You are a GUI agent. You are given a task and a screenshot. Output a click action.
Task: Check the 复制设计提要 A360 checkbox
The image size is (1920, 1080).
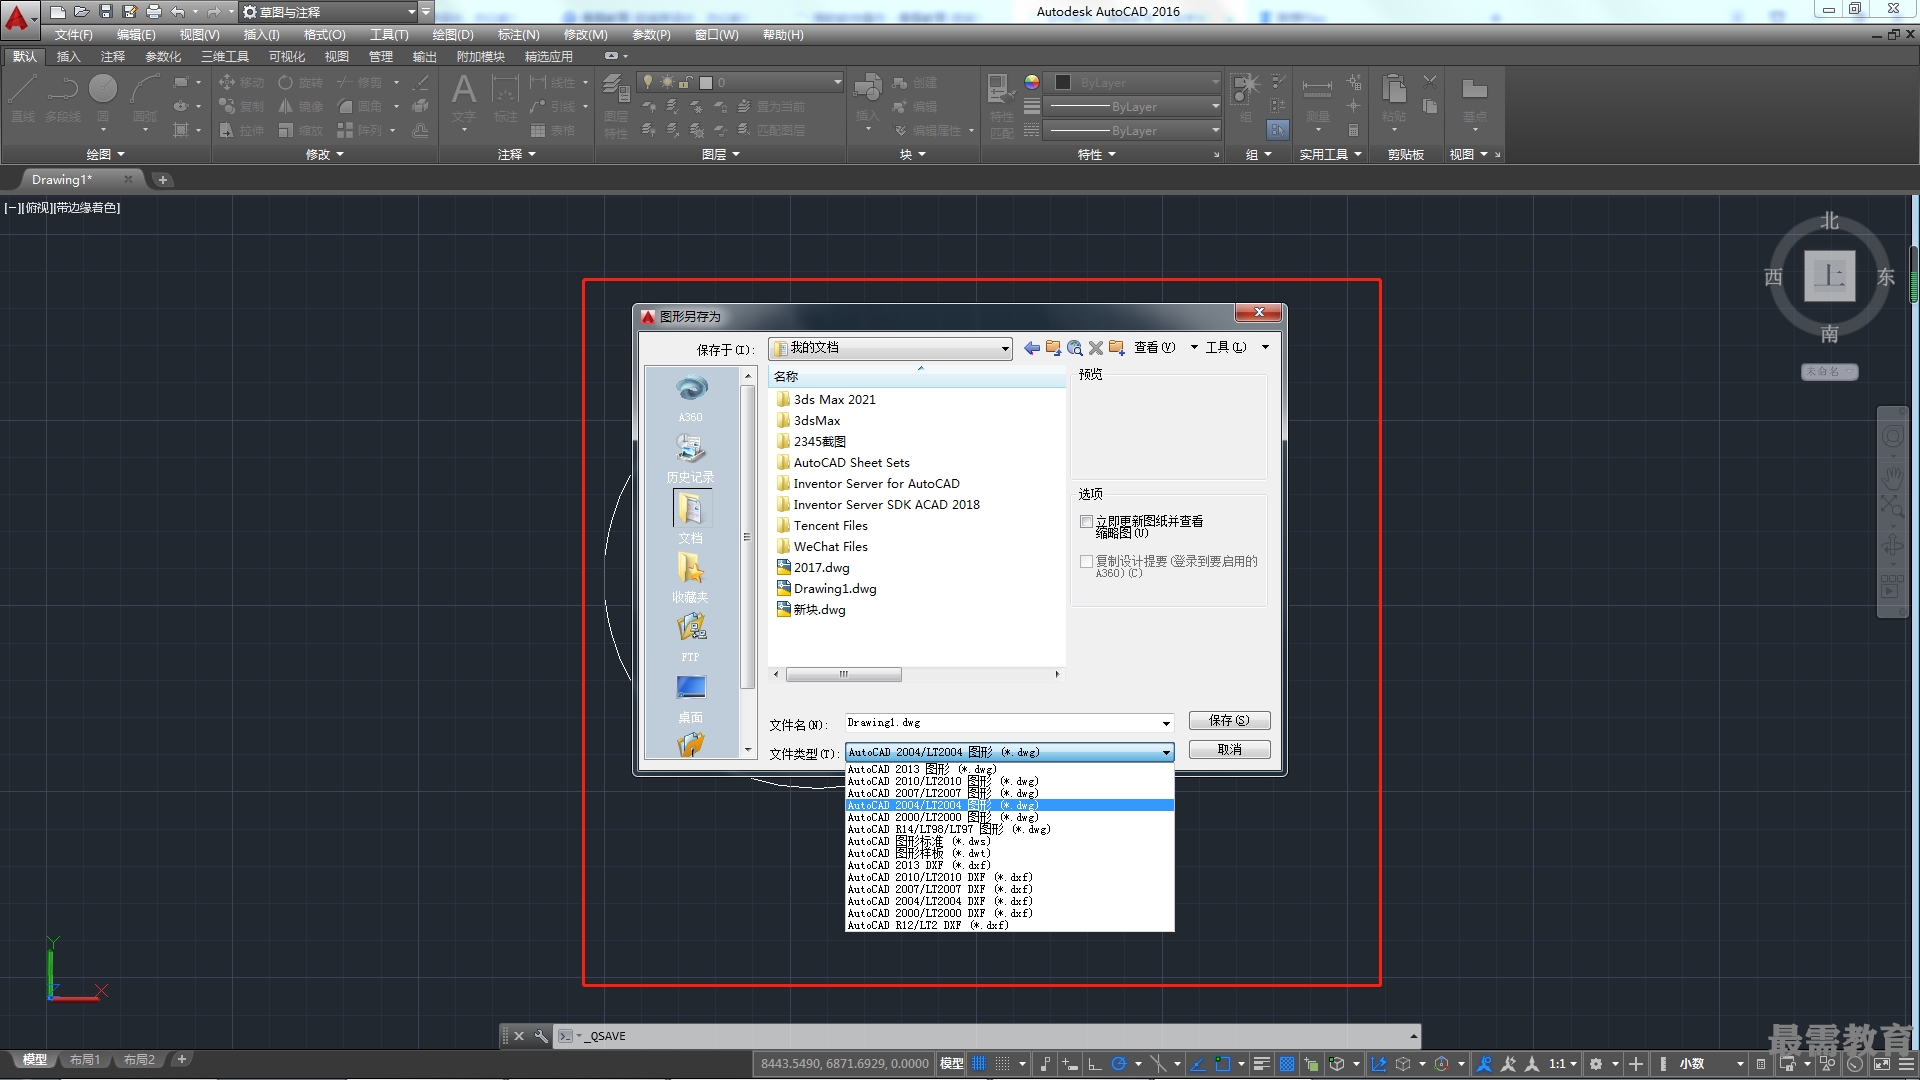tap(1086, 562)
